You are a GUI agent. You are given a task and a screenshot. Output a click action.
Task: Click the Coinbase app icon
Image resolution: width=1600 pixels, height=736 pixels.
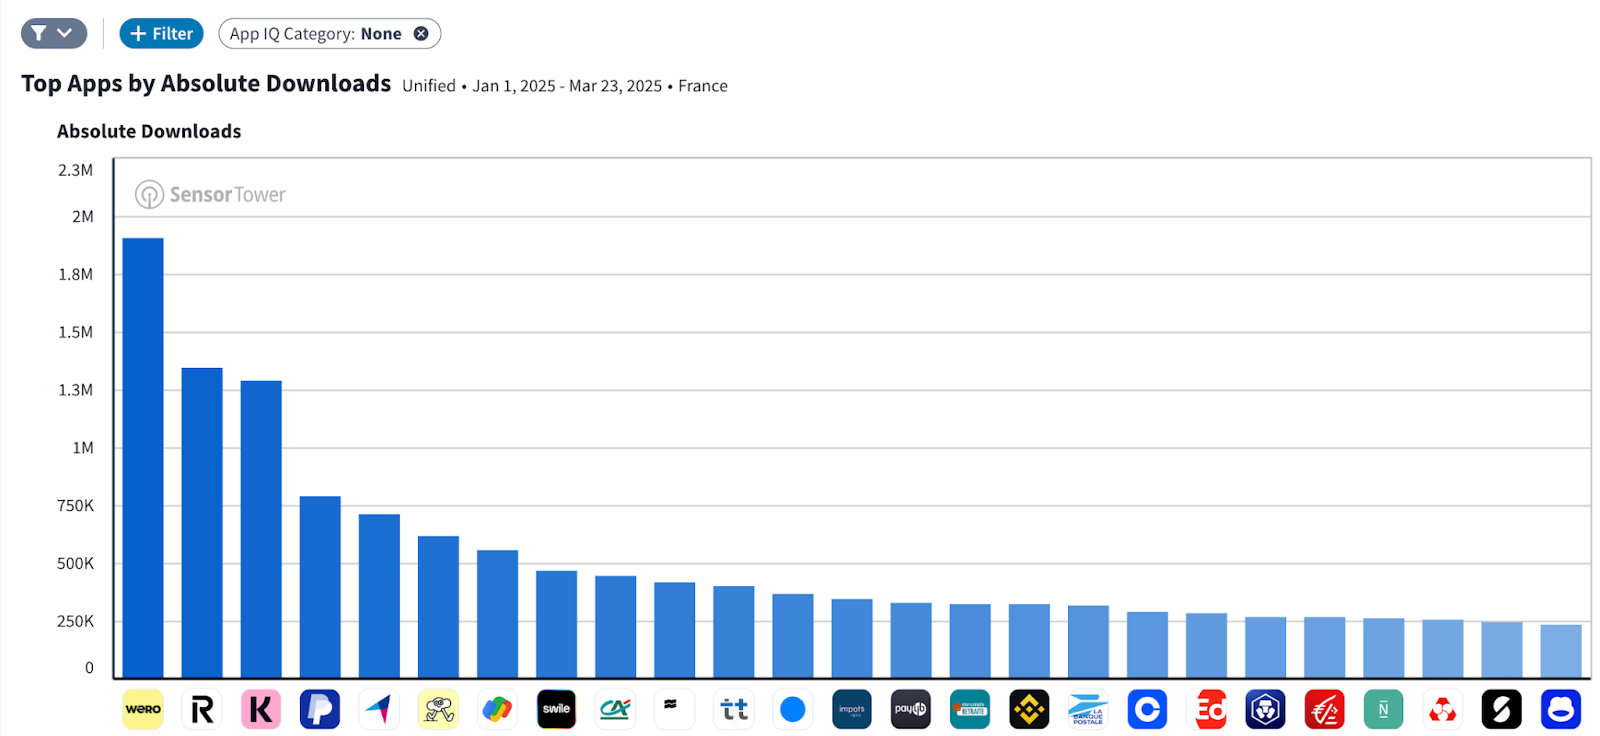coord(1147,709)
